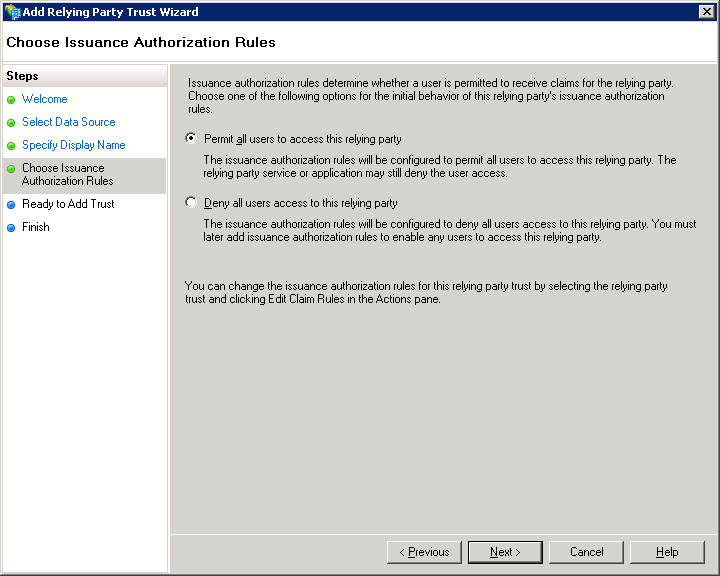The height and width of the screenshot is (576, 720).
Task: Click the green bullet beside Specify Display Name
Action: (11, 146)
